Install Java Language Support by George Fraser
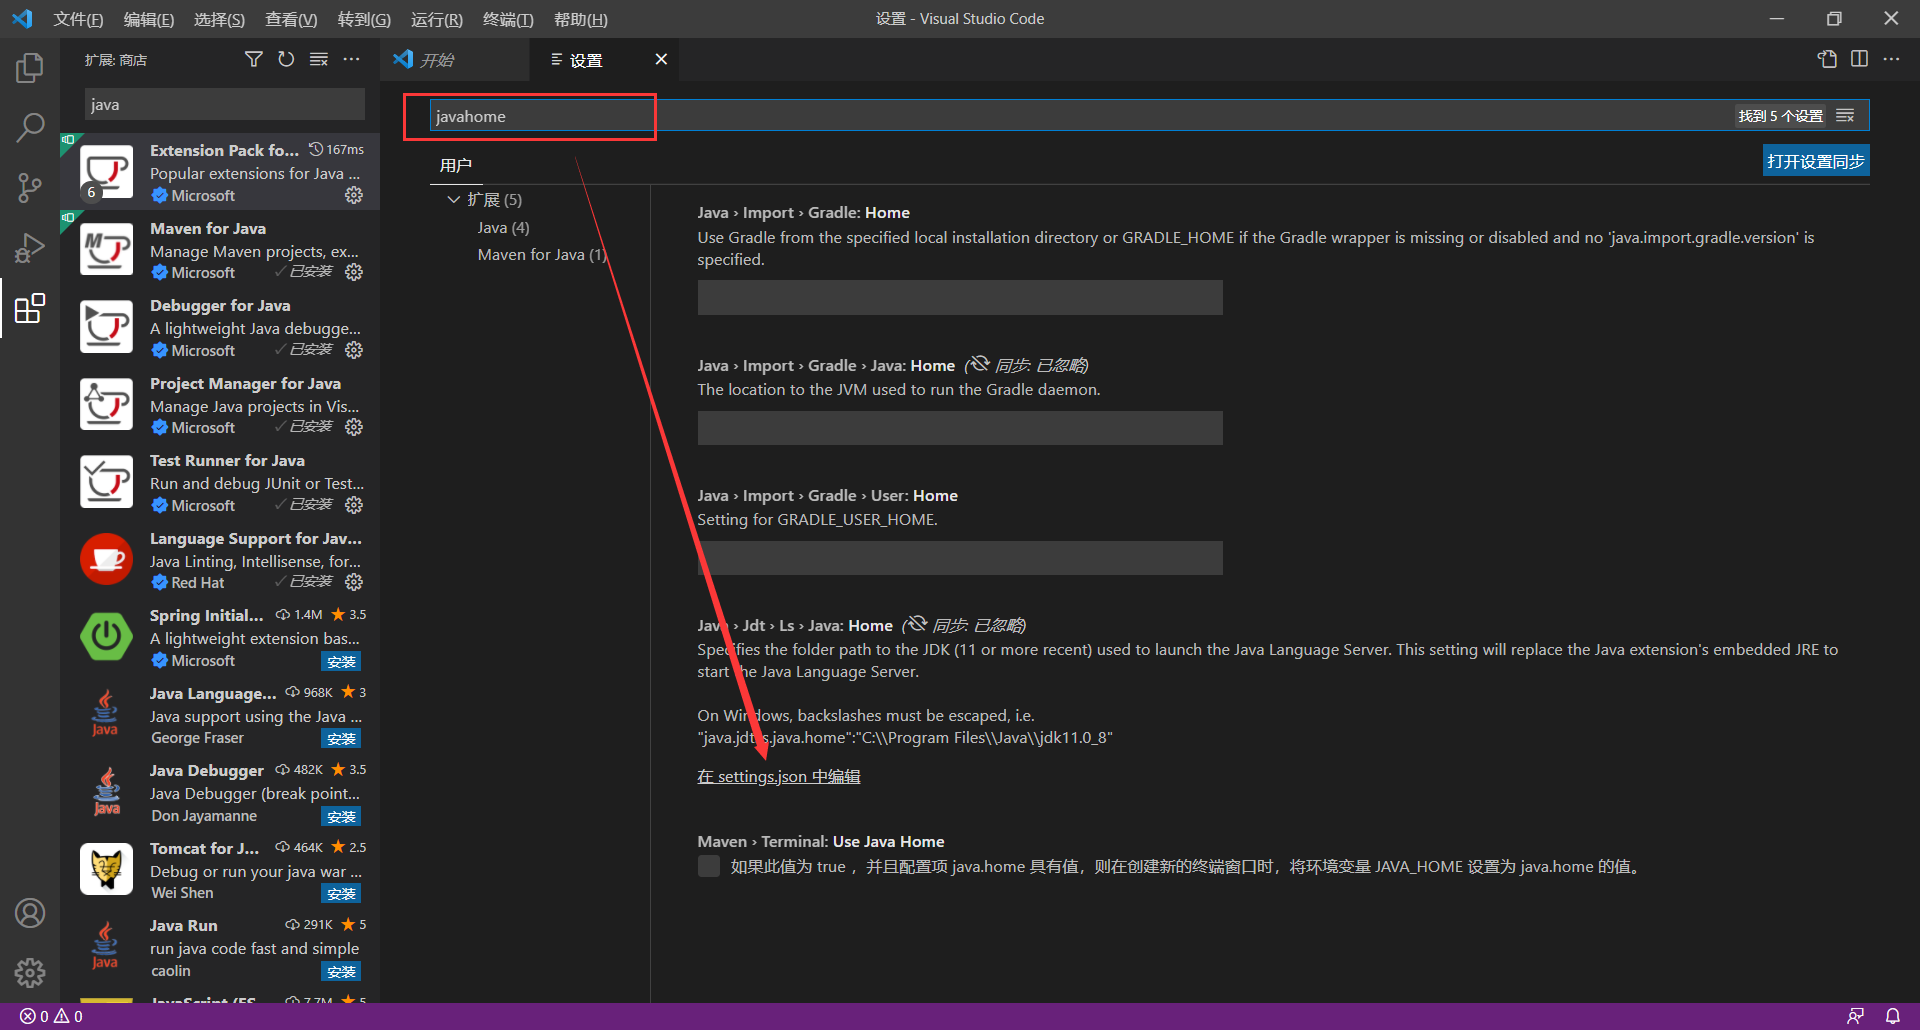The height and width of the screenshot is (1030, 1920). [x=341, y=739]
